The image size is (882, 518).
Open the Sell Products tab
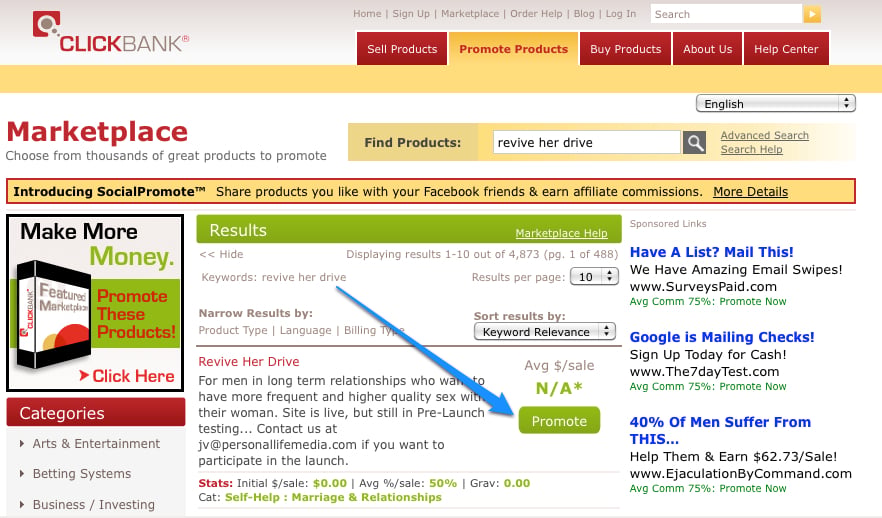[402, 49]
